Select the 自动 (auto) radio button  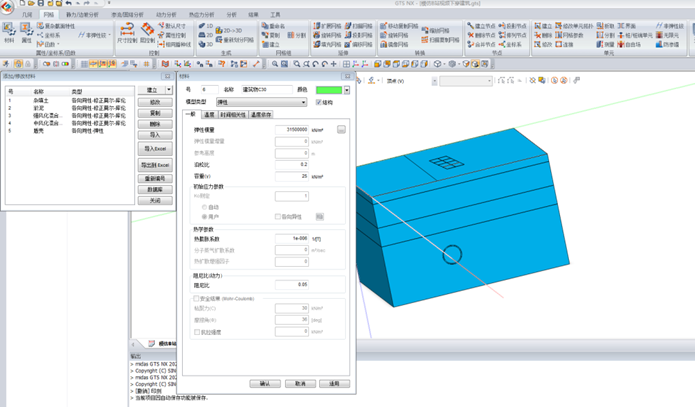(204, 207)
